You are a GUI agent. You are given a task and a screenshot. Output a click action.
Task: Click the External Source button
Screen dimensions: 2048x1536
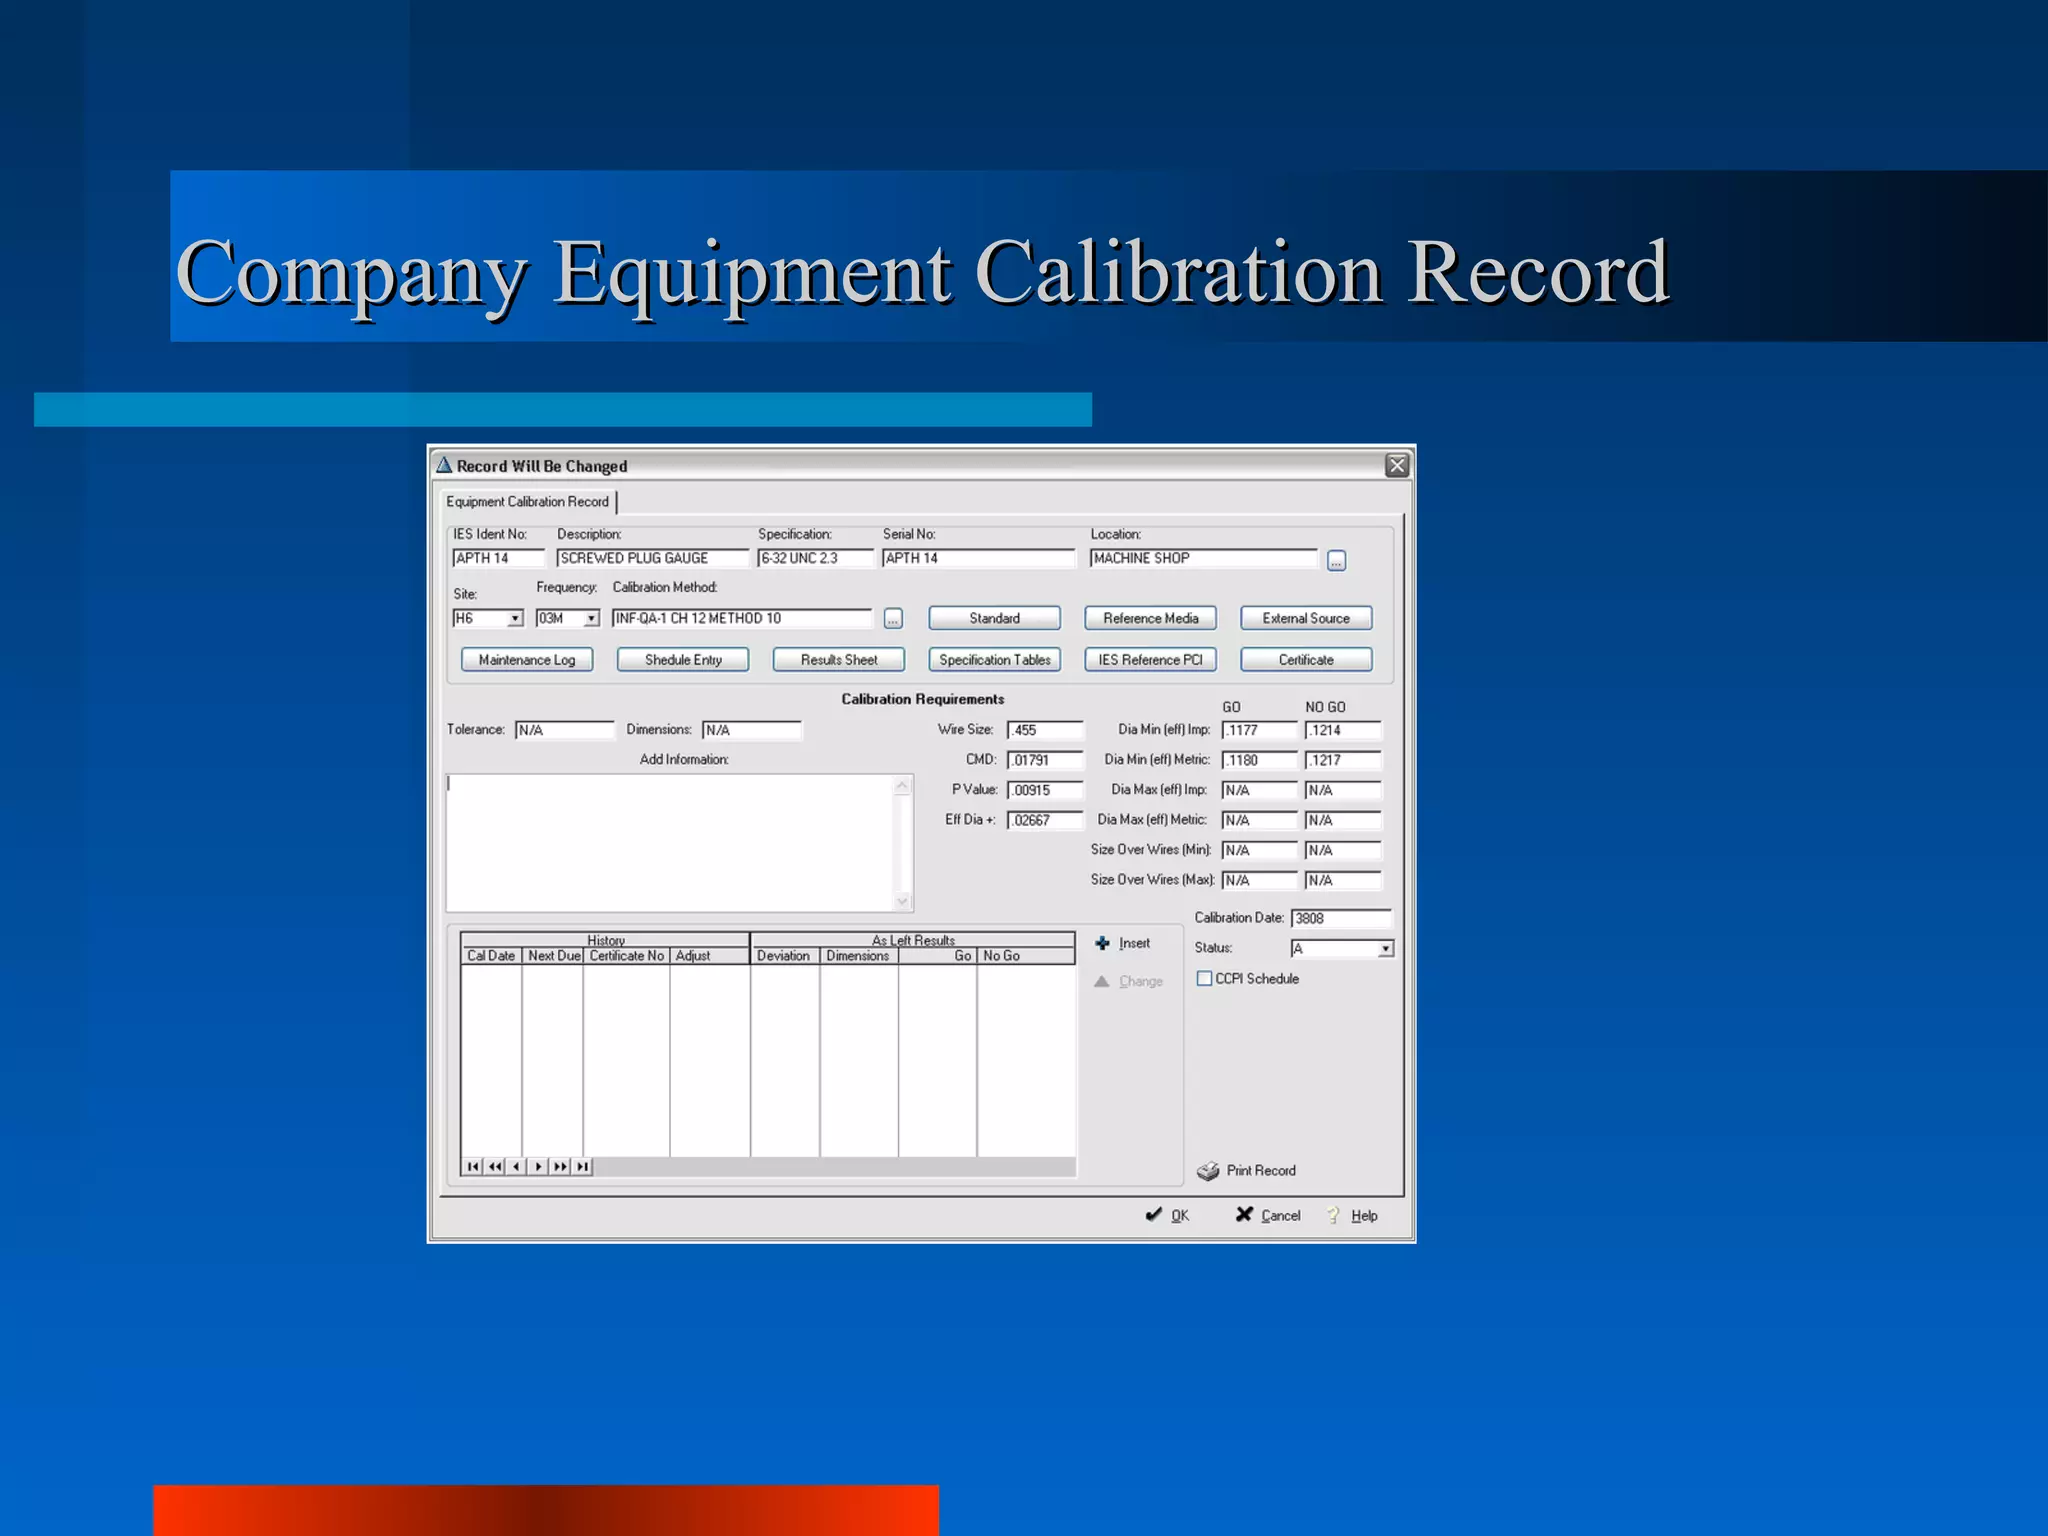pos(1306,618)
